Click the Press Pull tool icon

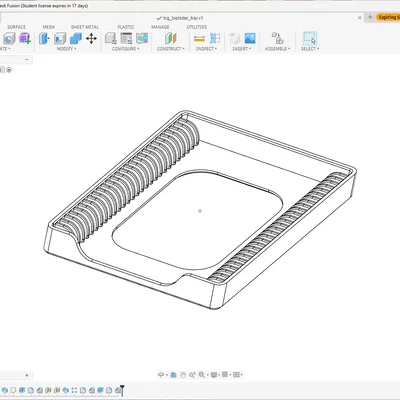44,39
